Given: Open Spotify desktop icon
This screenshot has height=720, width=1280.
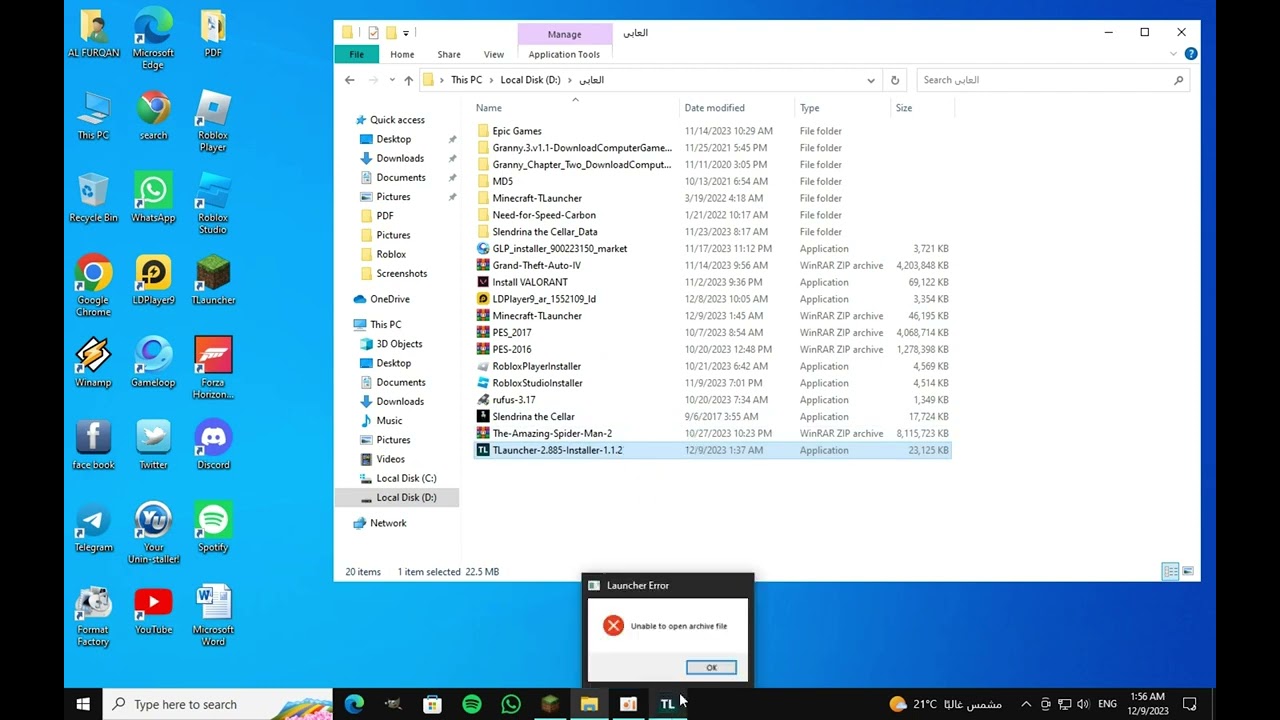Looking at the screenshot, I should pyautogui.click(x=213, y=527).
